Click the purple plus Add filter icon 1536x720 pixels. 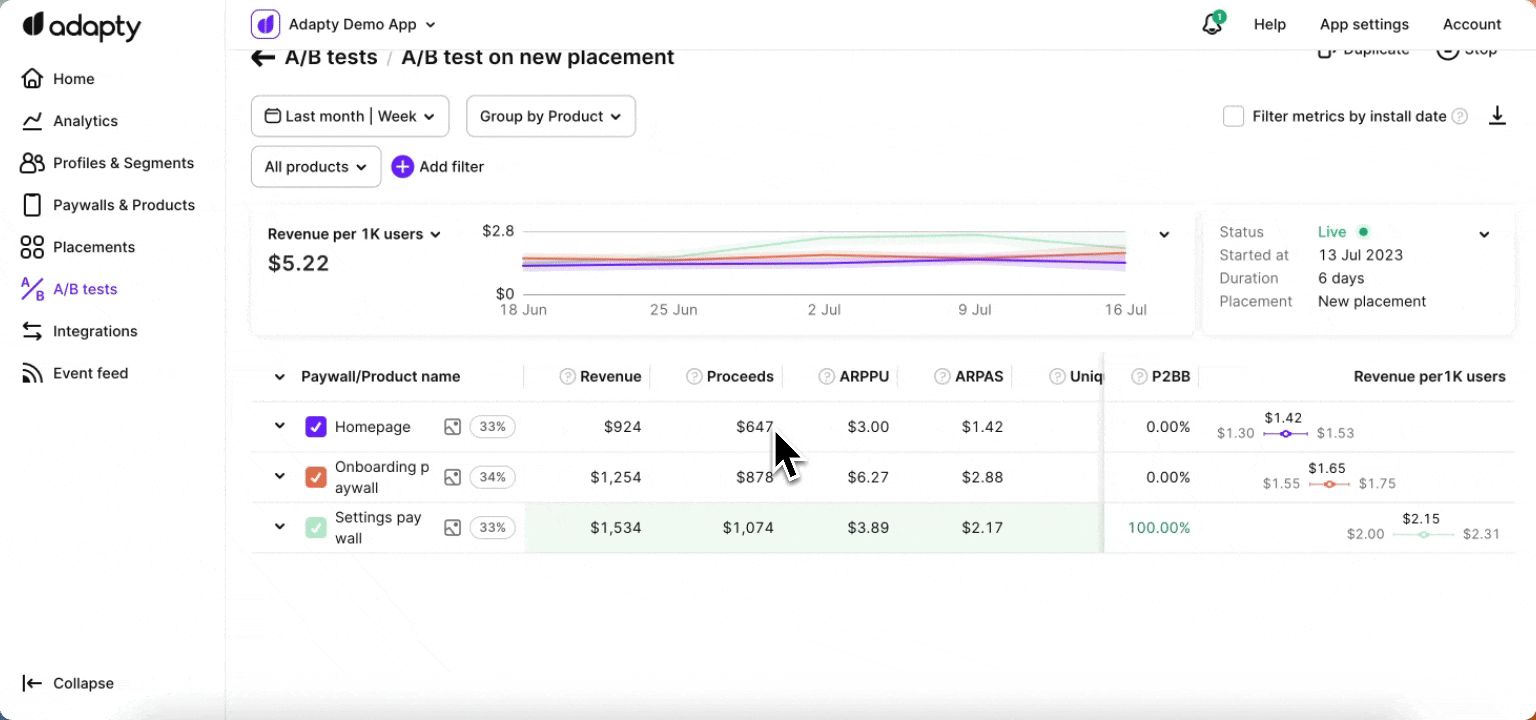(402, 167)
